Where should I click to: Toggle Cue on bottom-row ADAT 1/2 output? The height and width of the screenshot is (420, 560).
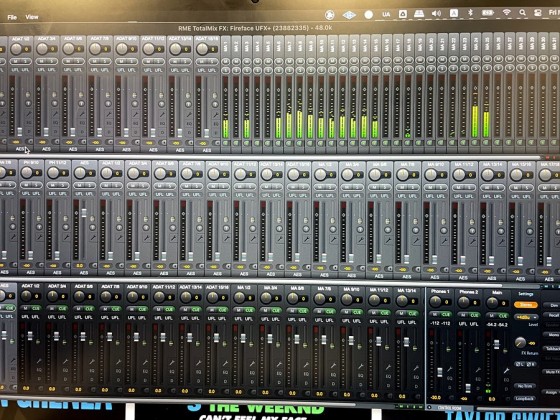coord(36,308)
